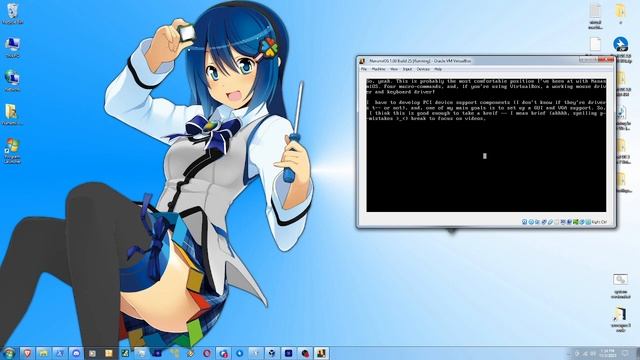Click the mouse integration status indicator
Screen dimensions: 640x360
click(582, 222)
